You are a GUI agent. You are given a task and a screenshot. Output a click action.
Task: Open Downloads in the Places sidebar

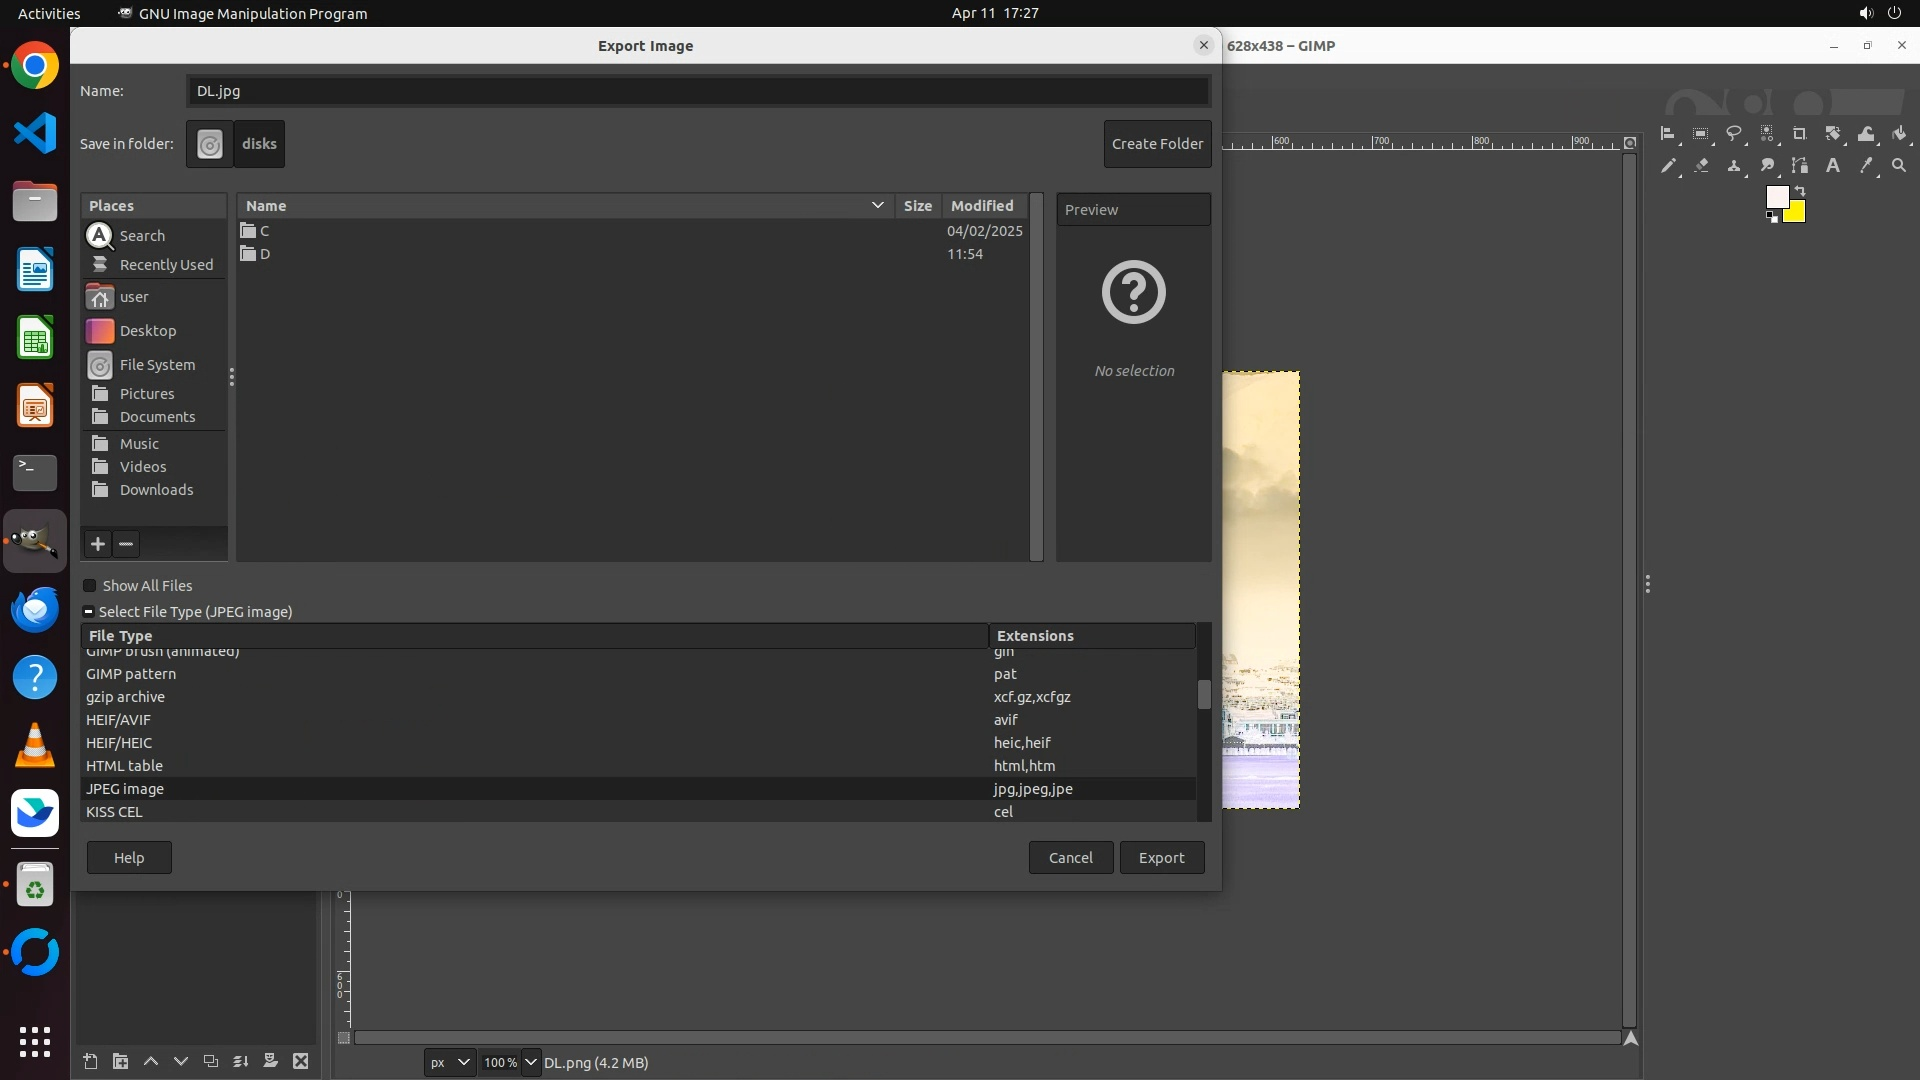(x=156, y=490)
